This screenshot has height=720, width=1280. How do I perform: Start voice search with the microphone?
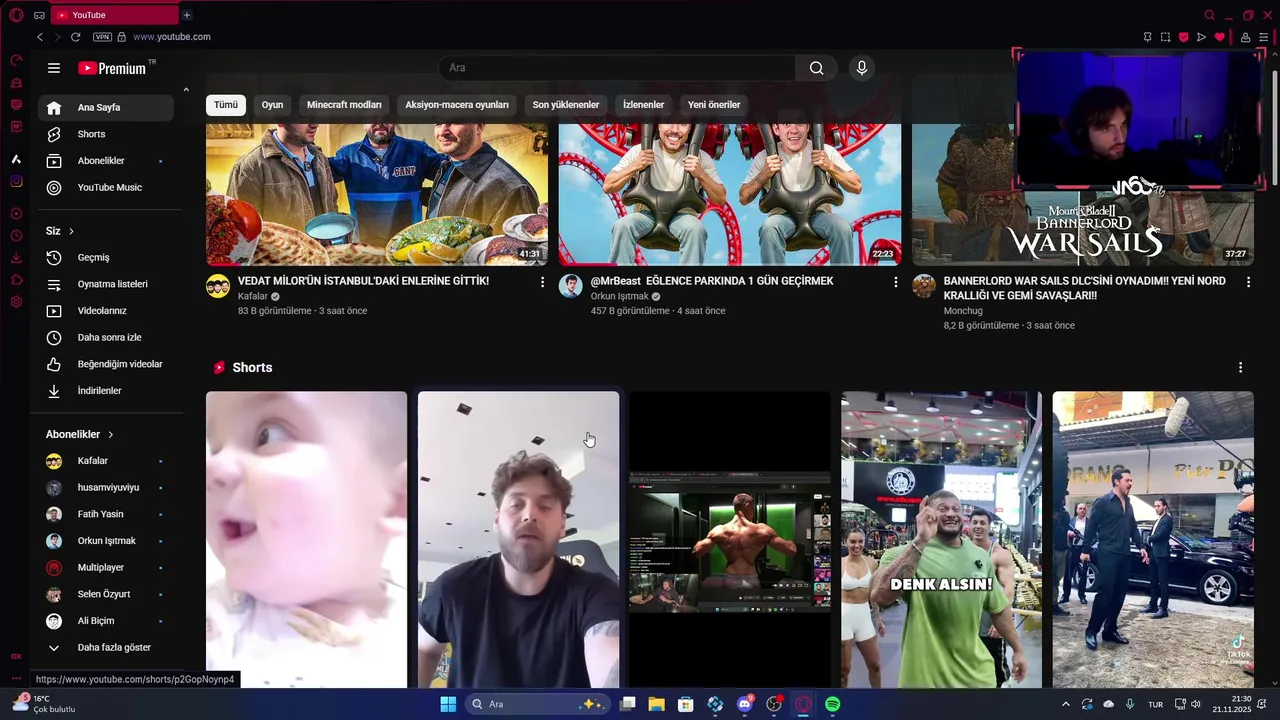click(x=862, y=68)
